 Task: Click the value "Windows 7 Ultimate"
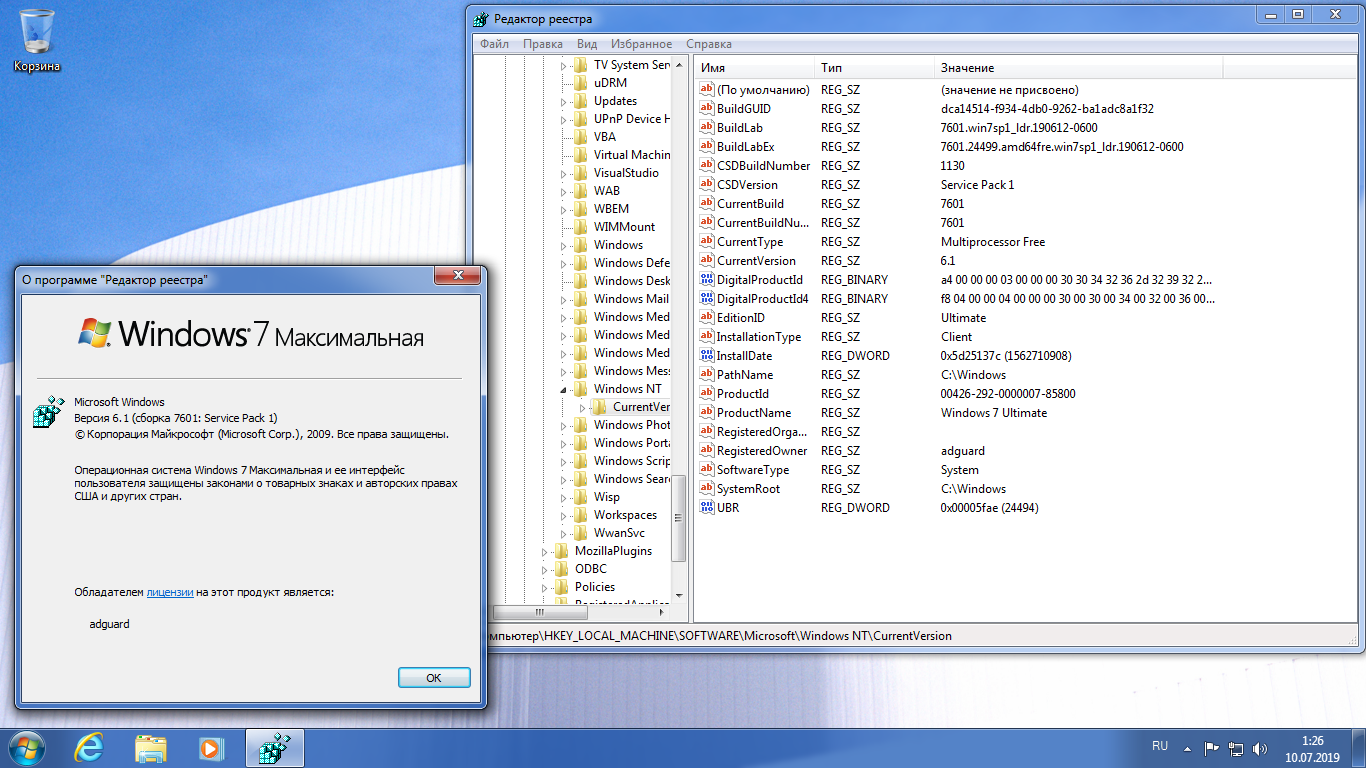click(994, 412)
